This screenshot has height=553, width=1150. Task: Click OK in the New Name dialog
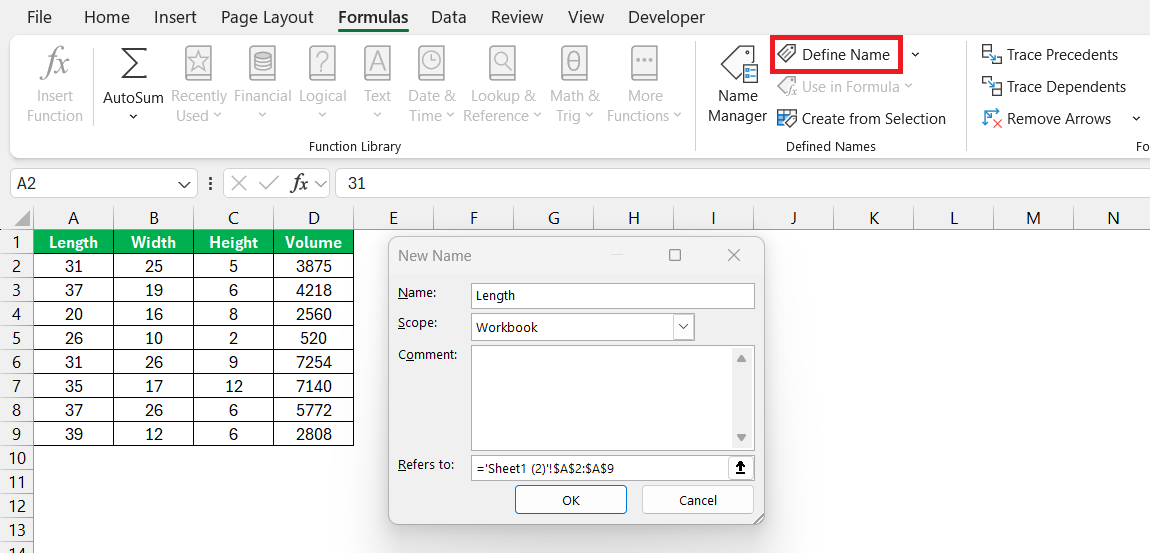pyautogui.click(x=571, y=500)
